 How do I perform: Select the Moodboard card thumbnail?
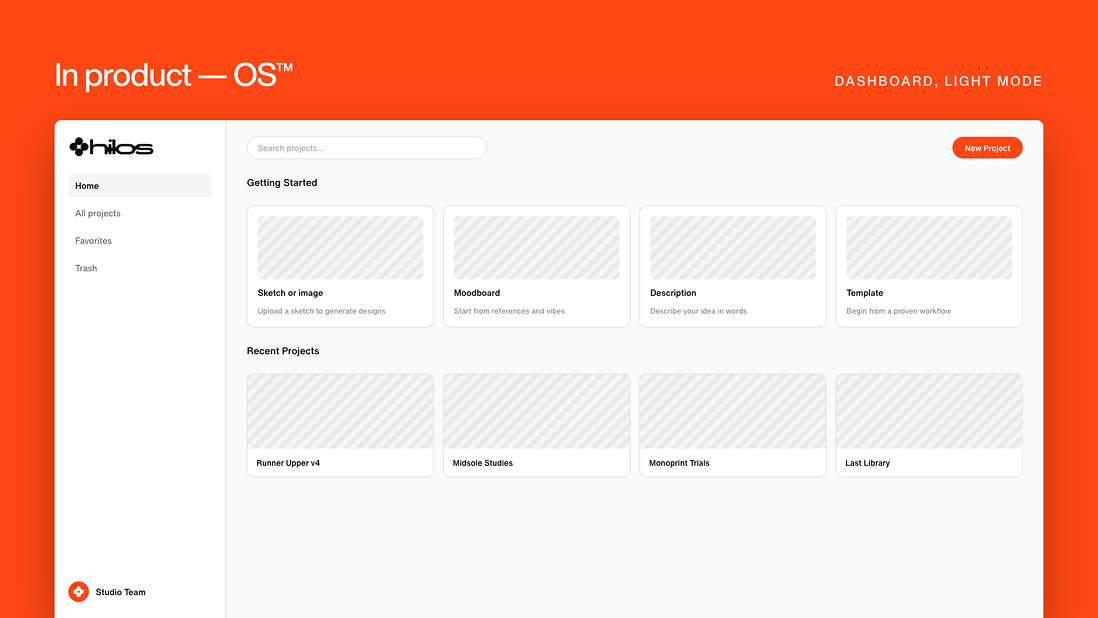(x=536, y=248)
